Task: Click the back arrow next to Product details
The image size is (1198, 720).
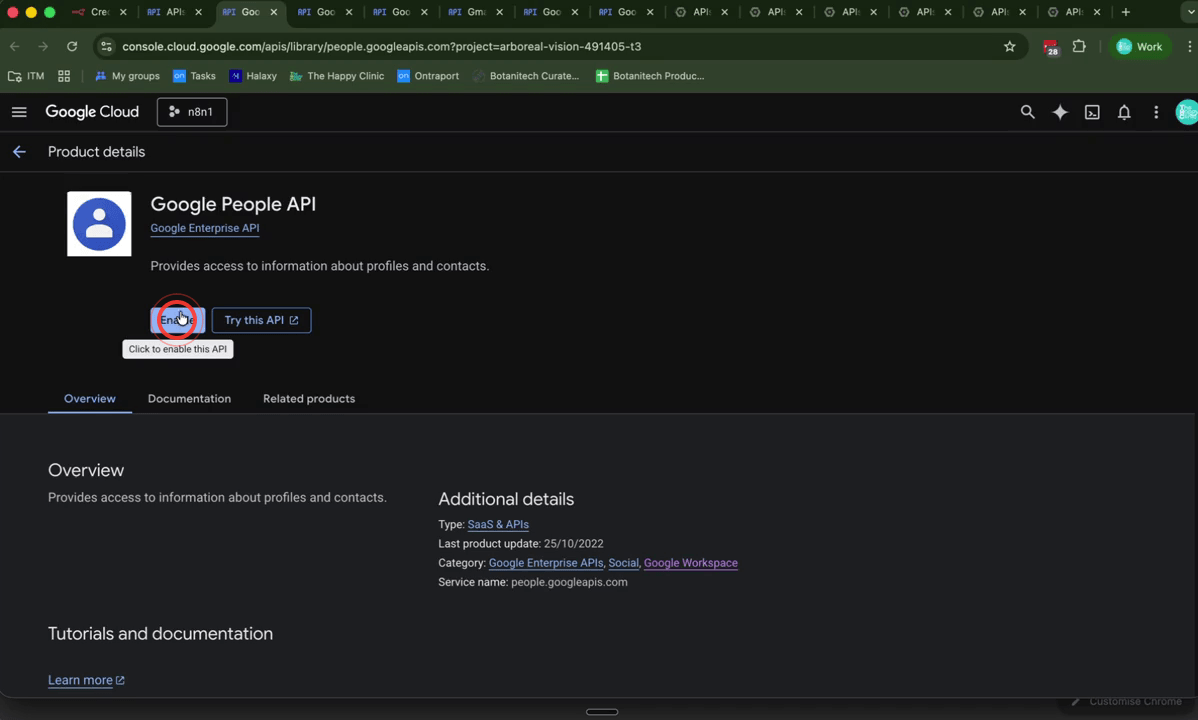Action: pyautogui.click(x=19, y=151)
